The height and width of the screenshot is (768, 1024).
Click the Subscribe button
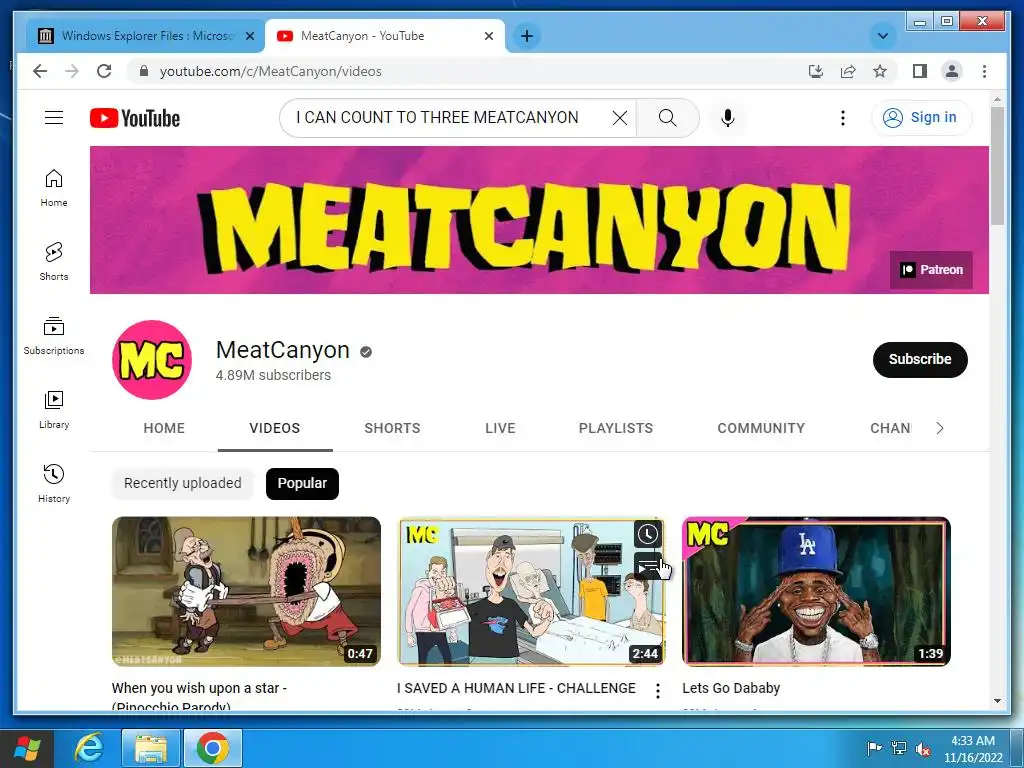coord(920,359)
